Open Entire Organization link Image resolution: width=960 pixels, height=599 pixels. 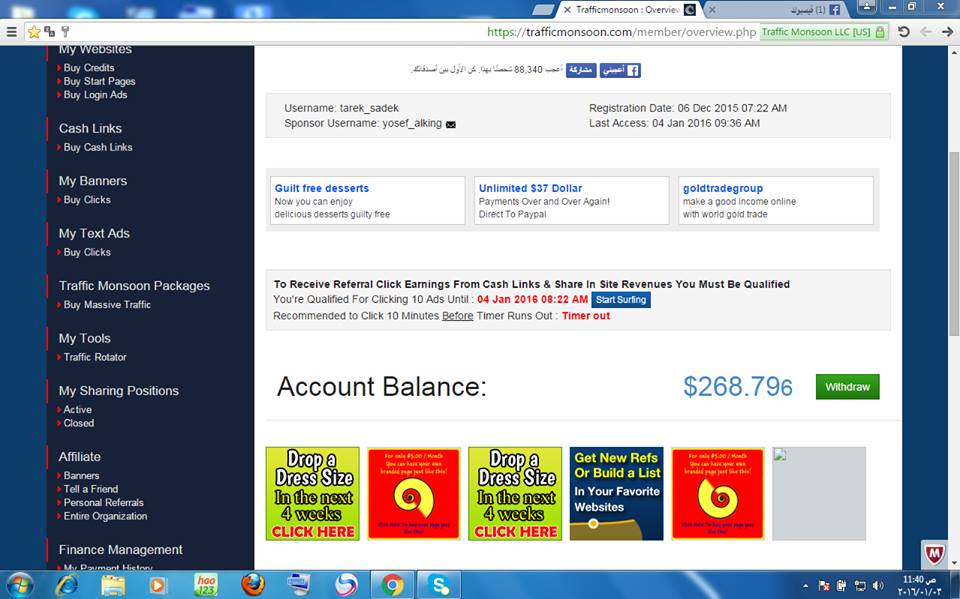(x=105, y=516)
